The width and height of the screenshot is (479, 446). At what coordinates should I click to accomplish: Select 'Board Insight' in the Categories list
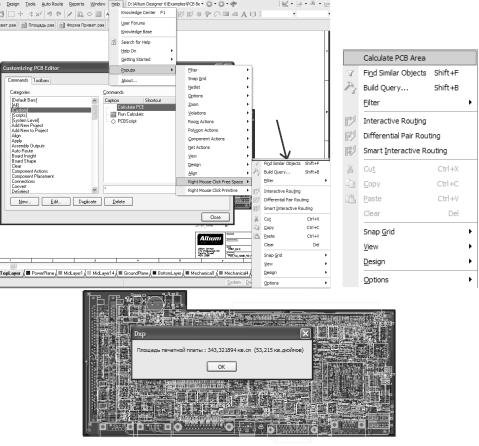(x=24, y=156)
